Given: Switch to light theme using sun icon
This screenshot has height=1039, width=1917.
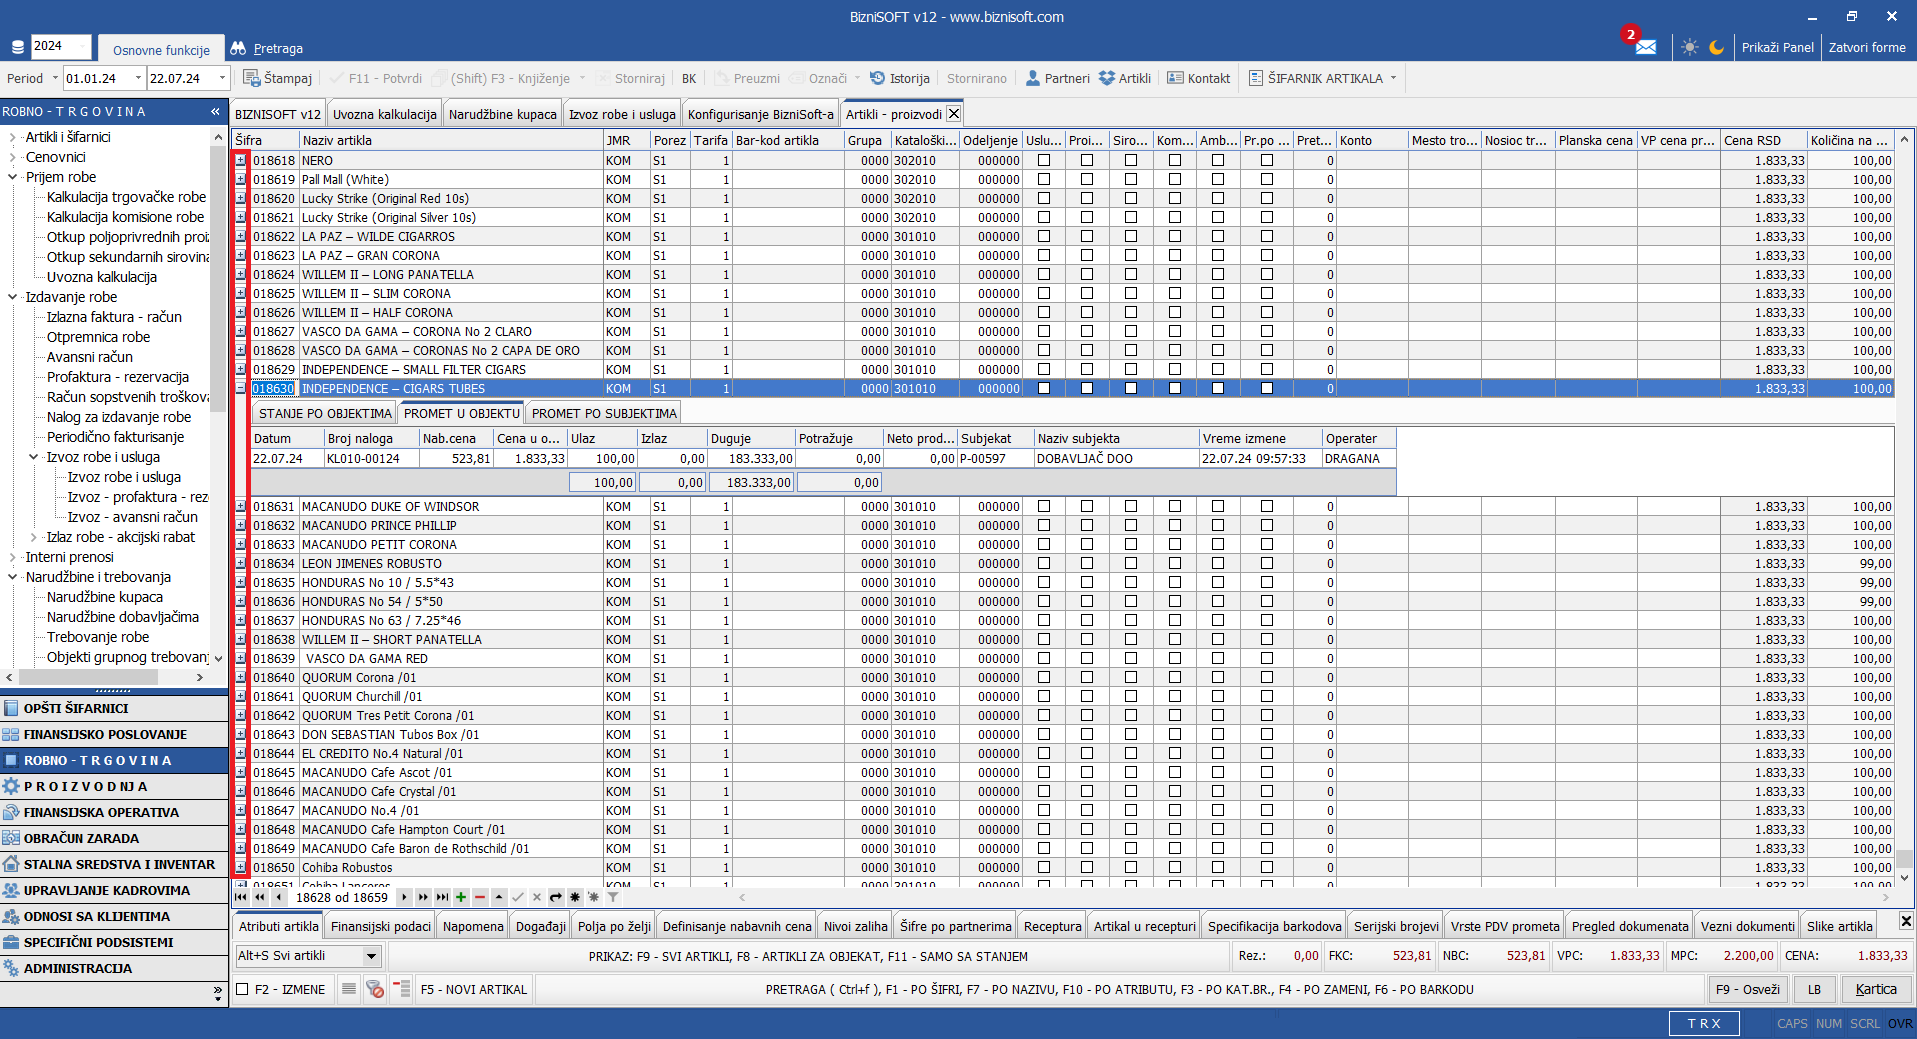Looking at the screenshot, I should (1690, 47).
